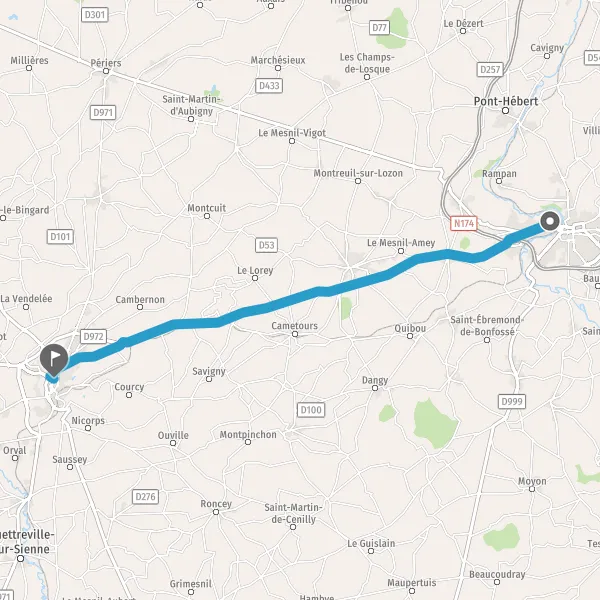Click the N174 red road shield
Image resolution: width=600 pixels, height=600 pixels.
coord(464,223)
